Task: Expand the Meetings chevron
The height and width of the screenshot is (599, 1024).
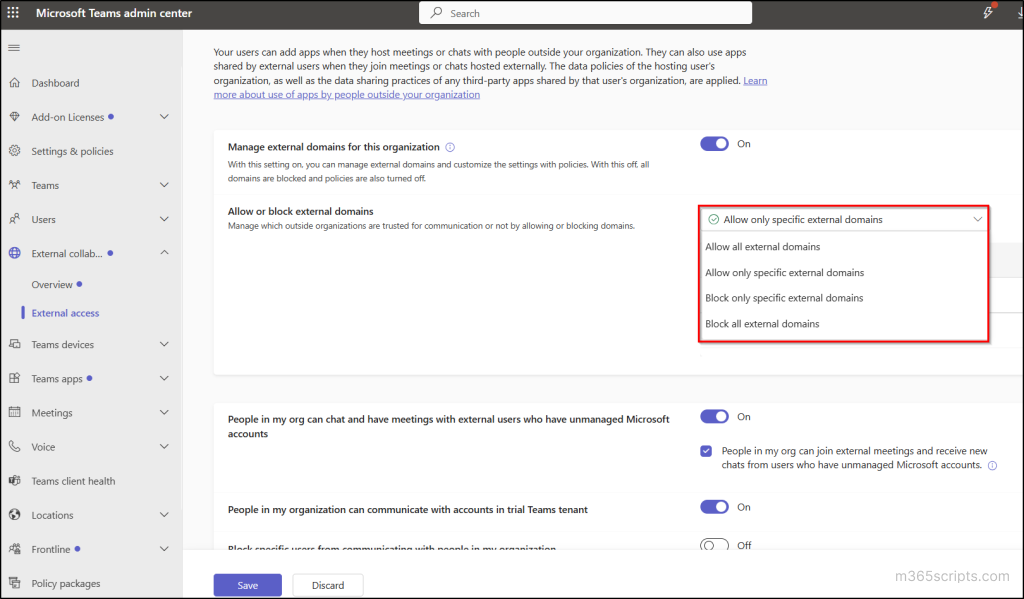Action: coord(165,412)
